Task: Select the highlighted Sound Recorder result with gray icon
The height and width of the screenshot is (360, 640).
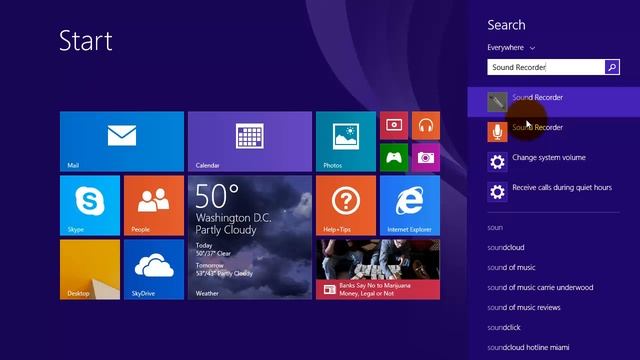Action: pos(553,102)
